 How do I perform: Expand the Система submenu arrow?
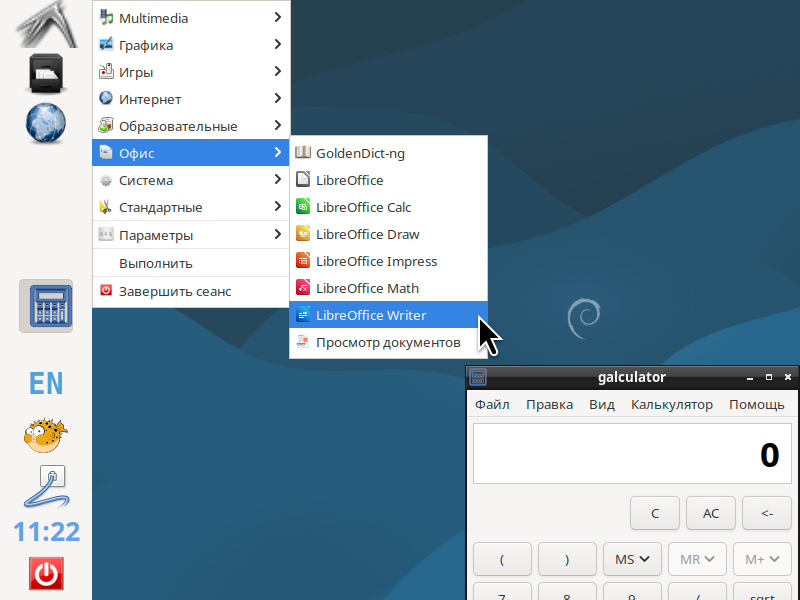point(278,180)
